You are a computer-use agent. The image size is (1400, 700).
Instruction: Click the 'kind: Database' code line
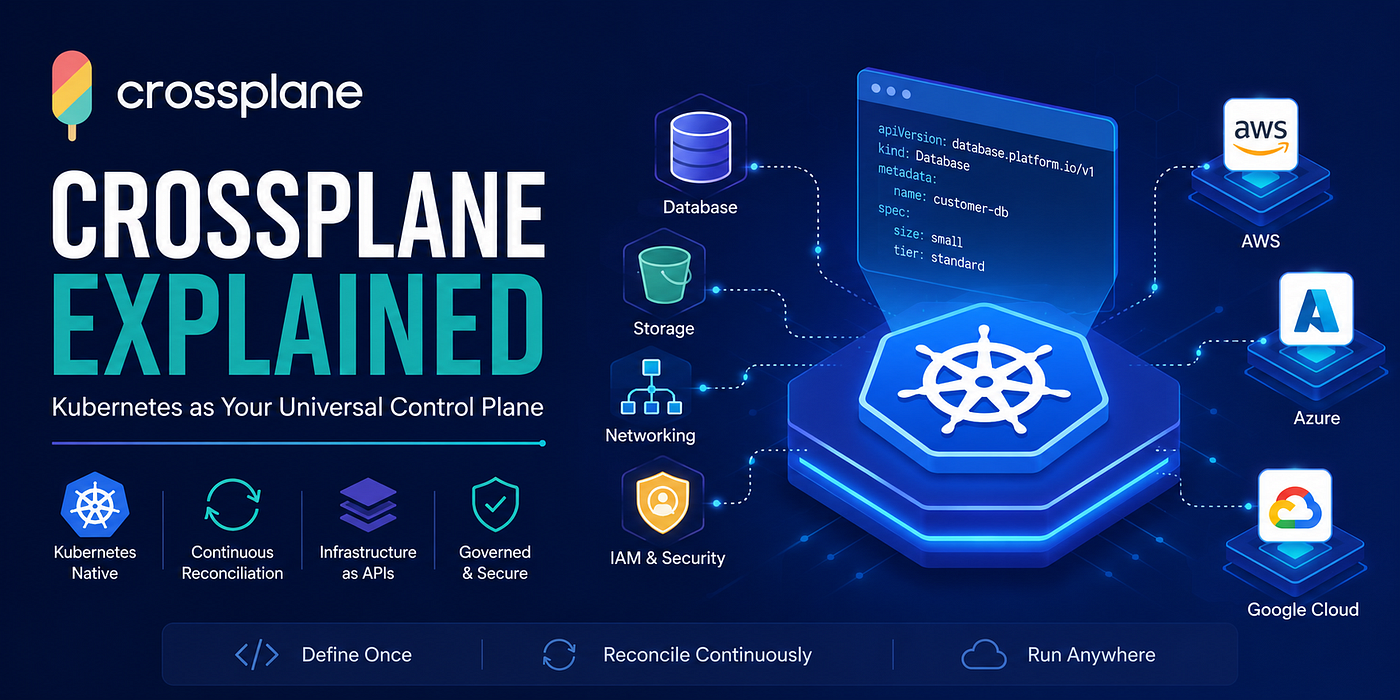[x=923, y=159]
